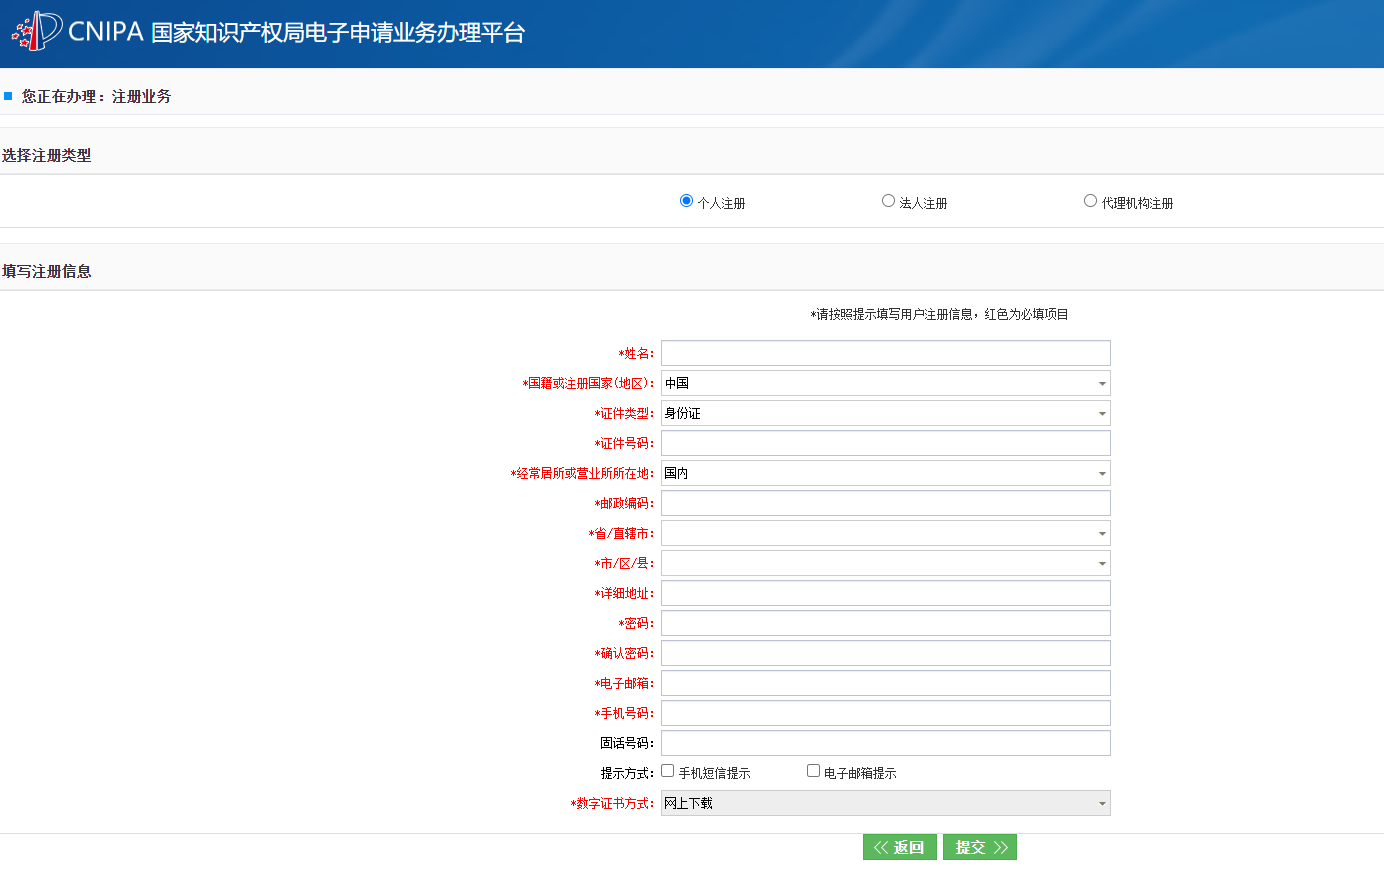Open the 数字证书方式 dropdown

(885, 803)
